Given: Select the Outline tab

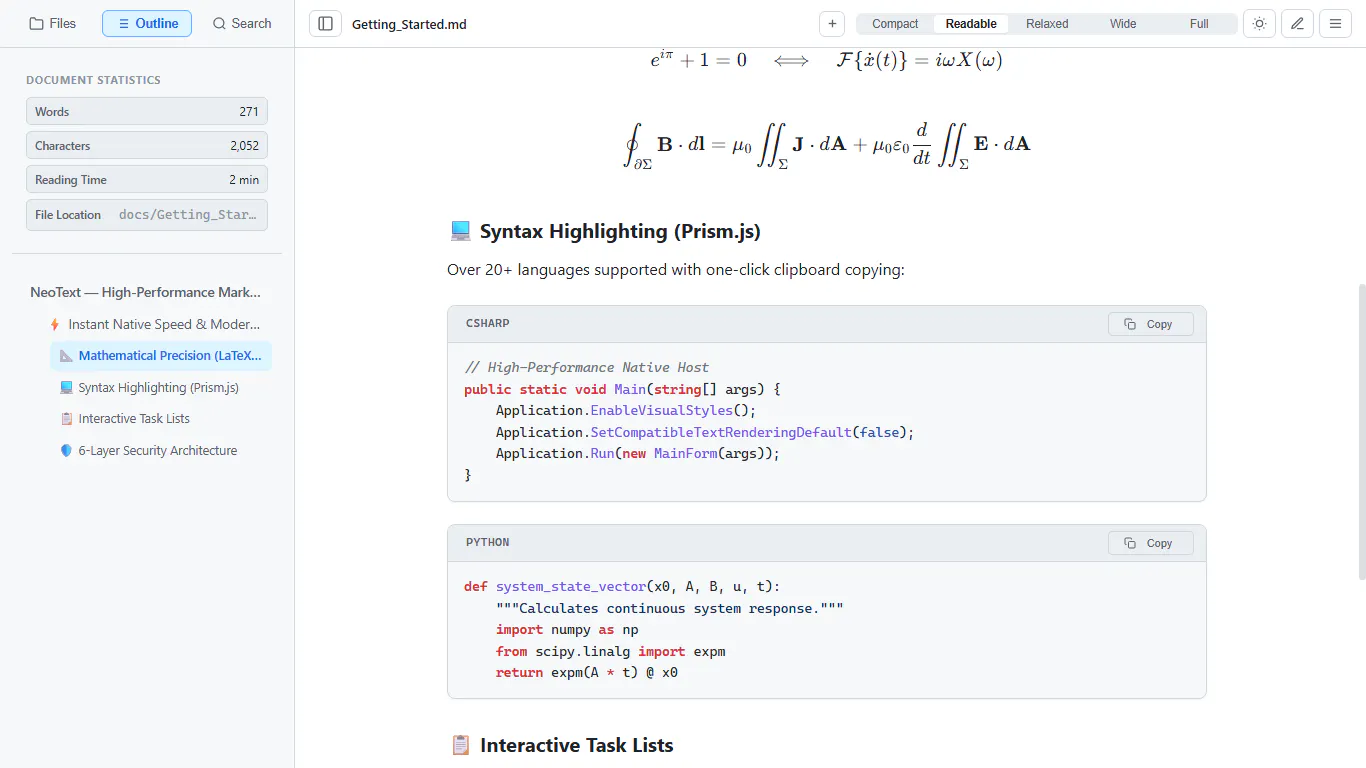Looking at the screenshot, I should [x=147, y=23].
